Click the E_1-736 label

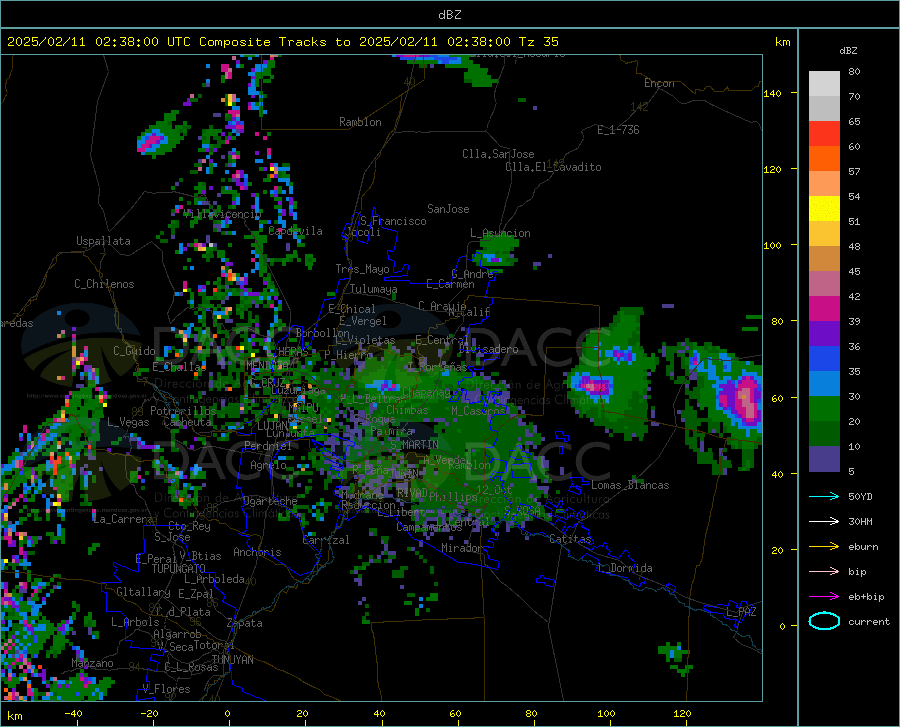618,130
